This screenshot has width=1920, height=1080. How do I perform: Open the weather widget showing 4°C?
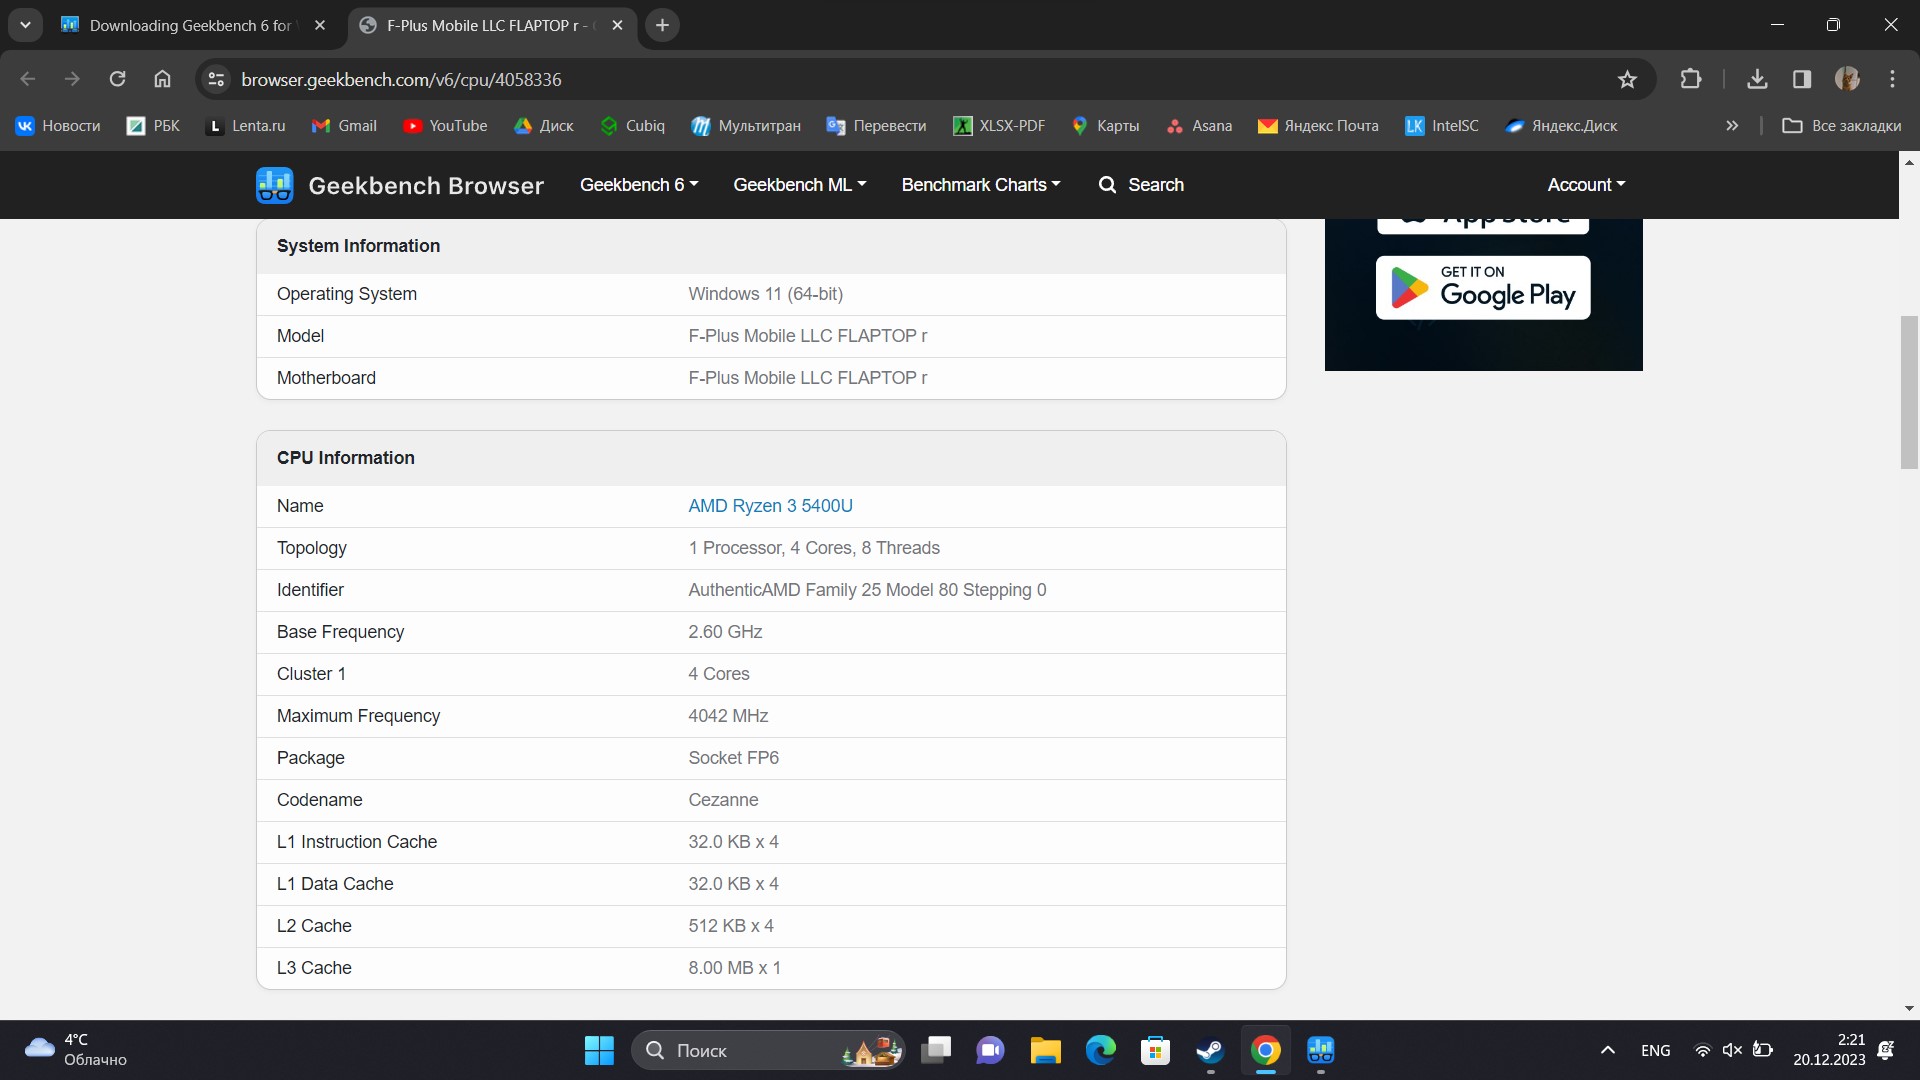(x=76, y=1050)
